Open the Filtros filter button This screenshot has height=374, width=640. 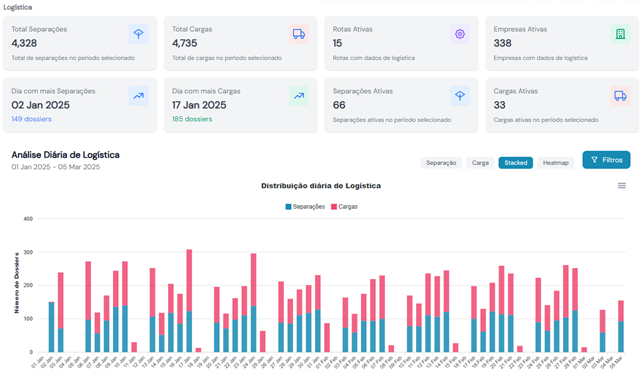coord(606,160)
